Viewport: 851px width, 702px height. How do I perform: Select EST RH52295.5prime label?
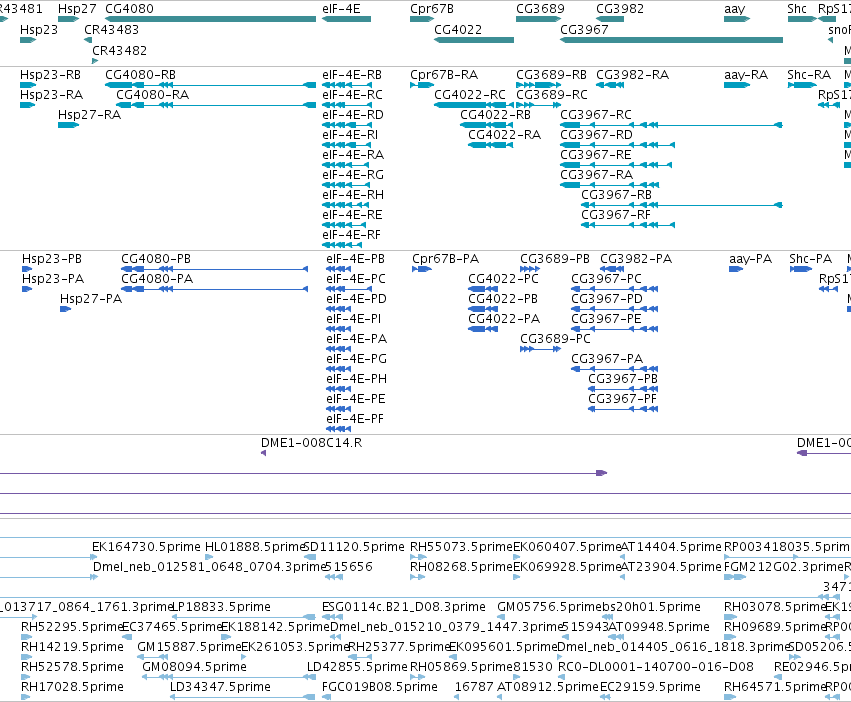(x=72, y=627)
